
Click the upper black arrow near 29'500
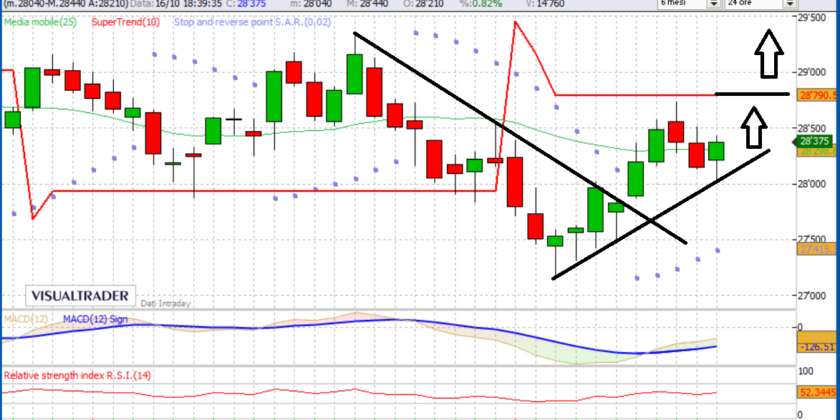click(768, 48)
